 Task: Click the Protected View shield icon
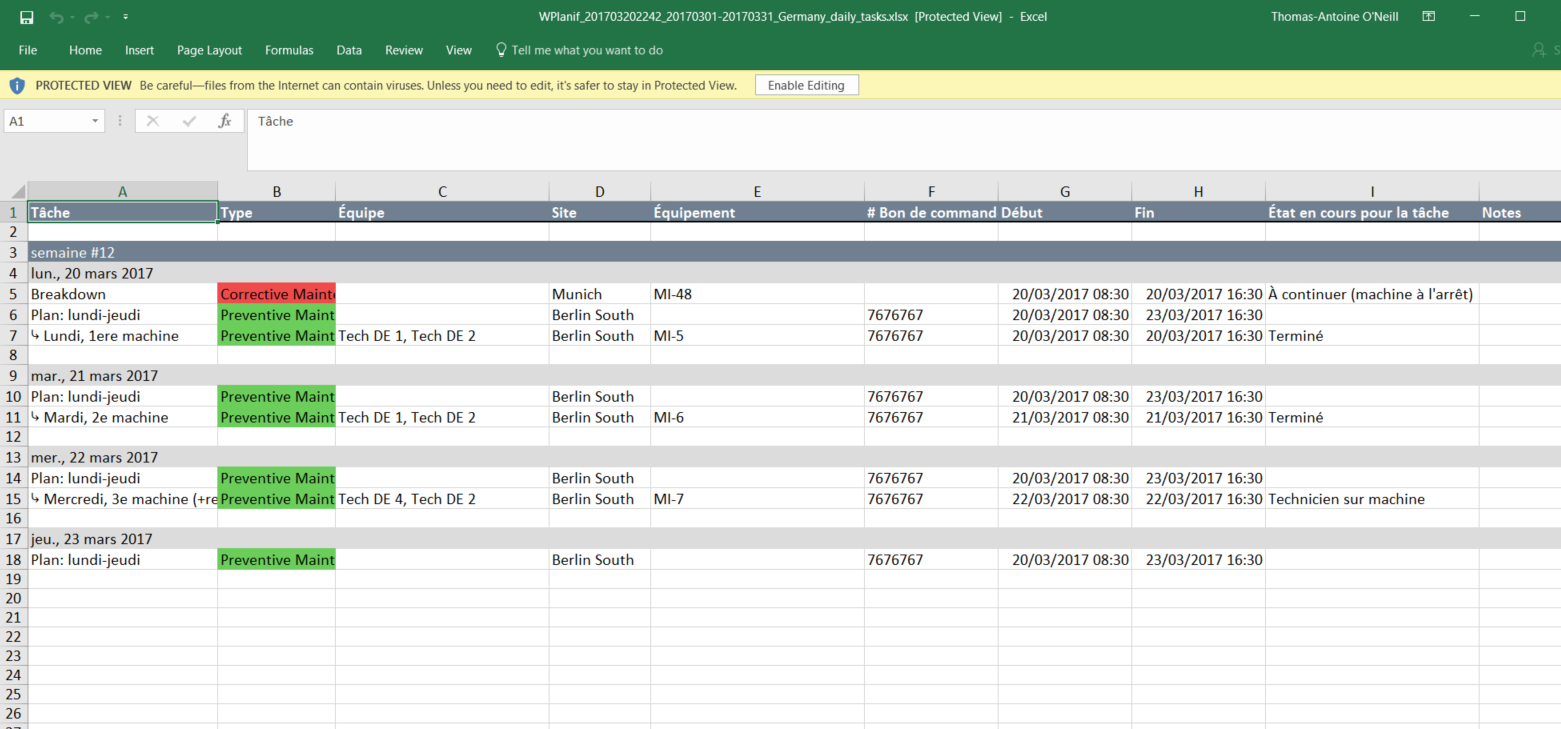click(17, 85)
